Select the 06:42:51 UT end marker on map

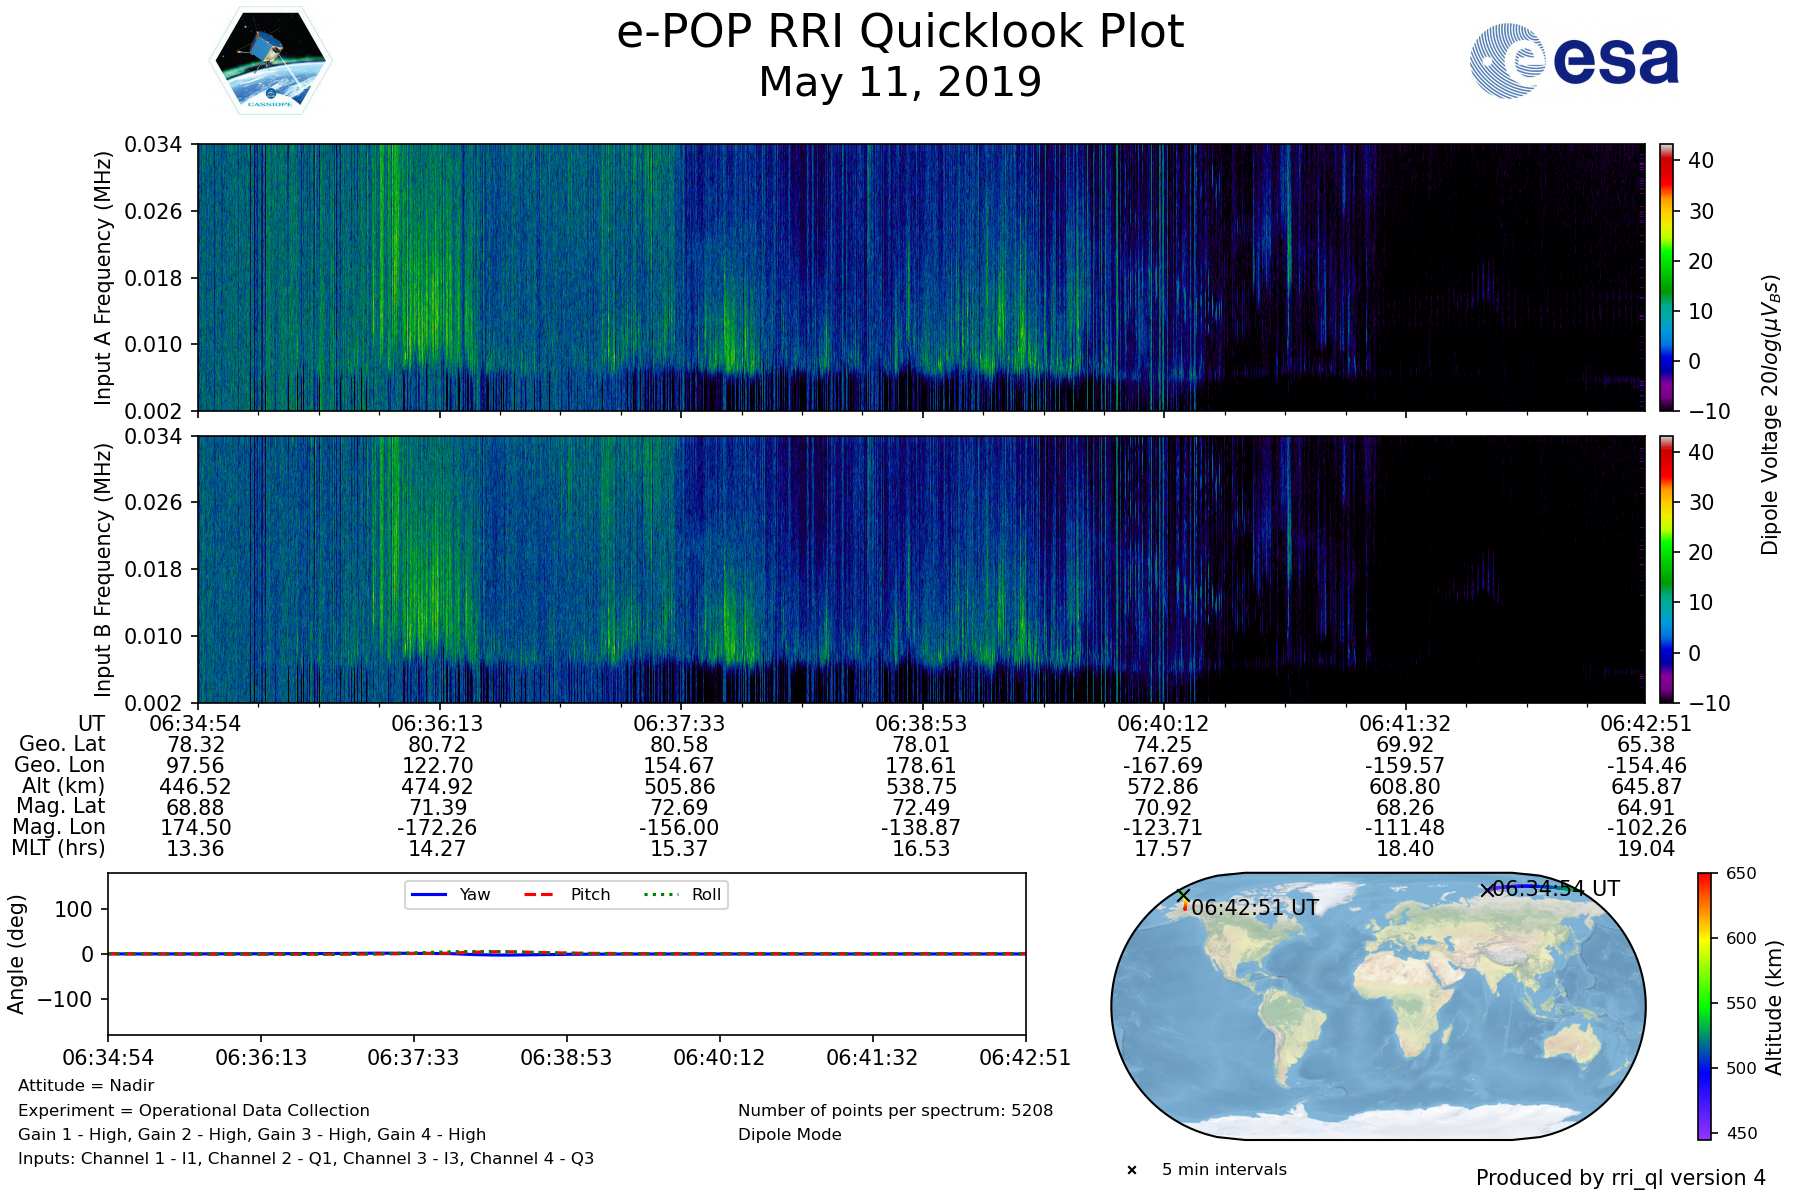pos(1184,896)
